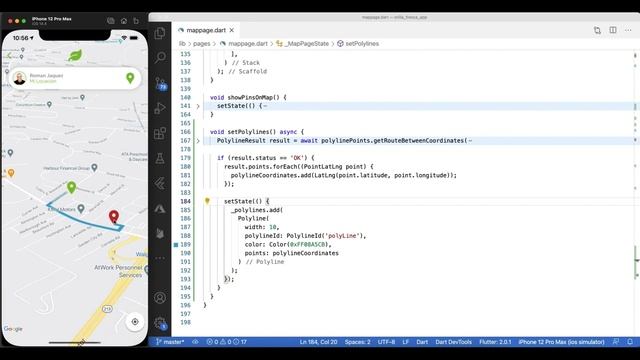Select the setPolylines breadcrumb segment
This screenshot has width=640, height=360.
362,44
